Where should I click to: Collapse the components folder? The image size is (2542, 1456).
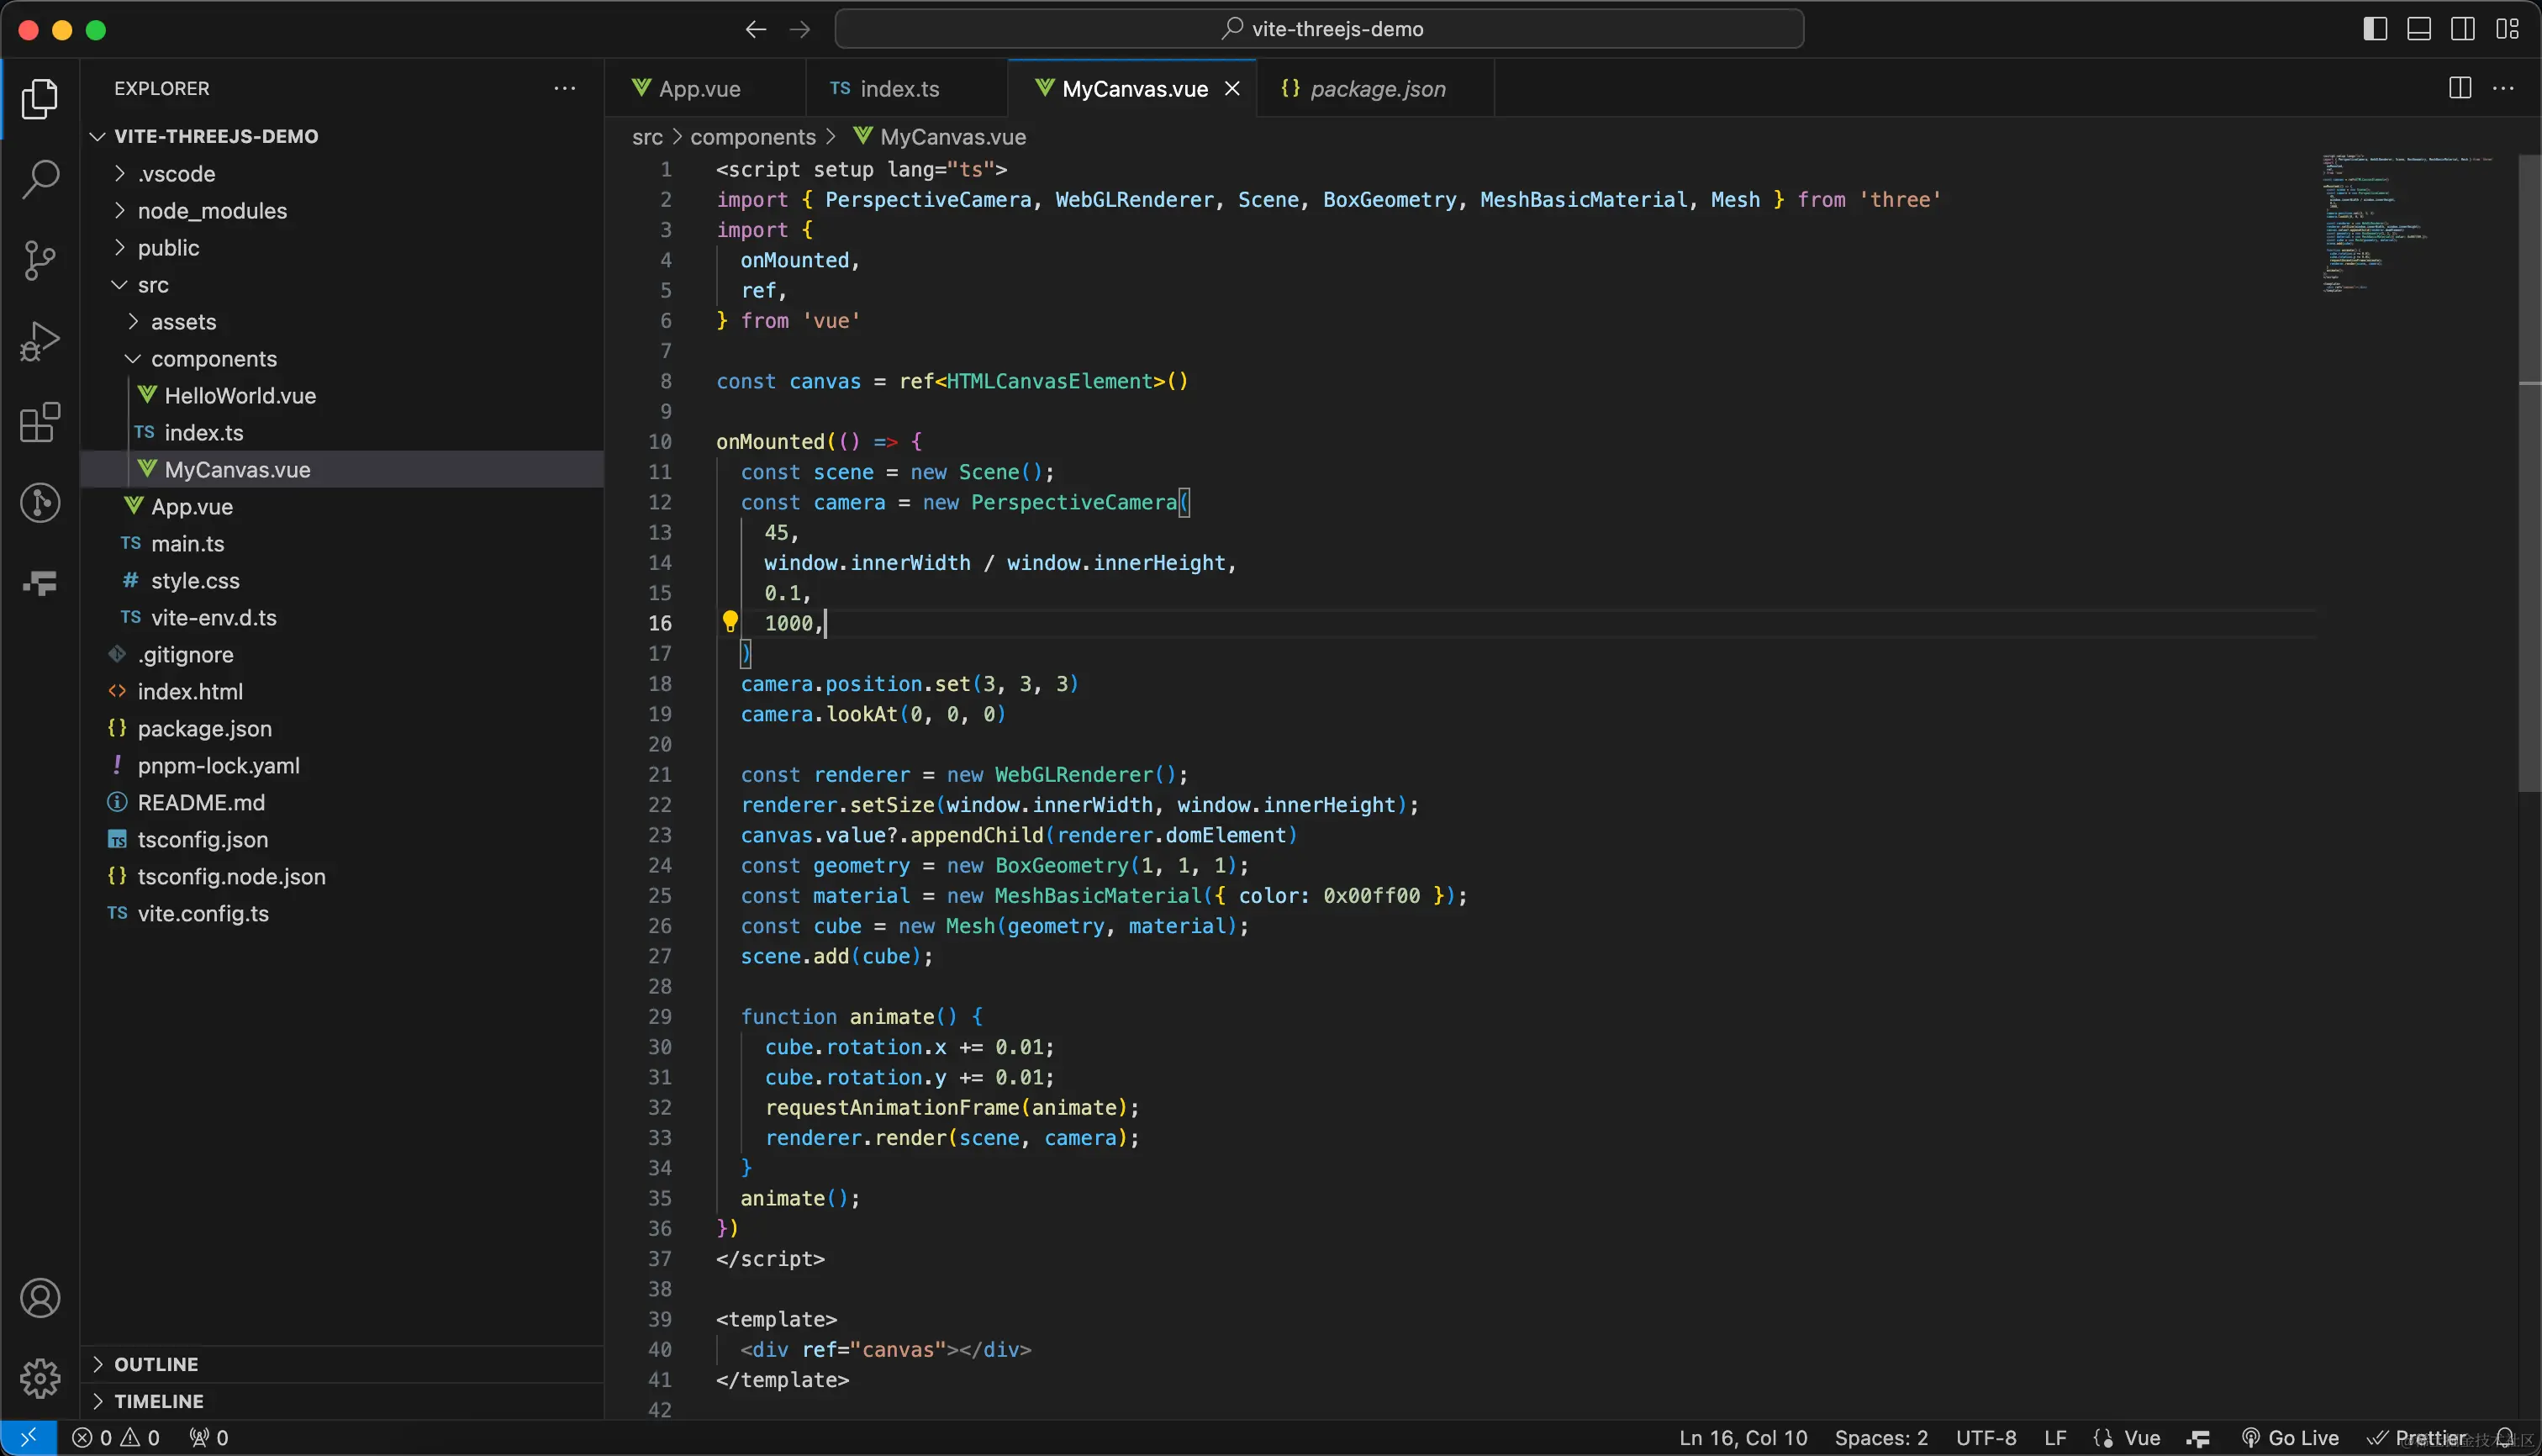pyautogui.click(x=214, y=359)
